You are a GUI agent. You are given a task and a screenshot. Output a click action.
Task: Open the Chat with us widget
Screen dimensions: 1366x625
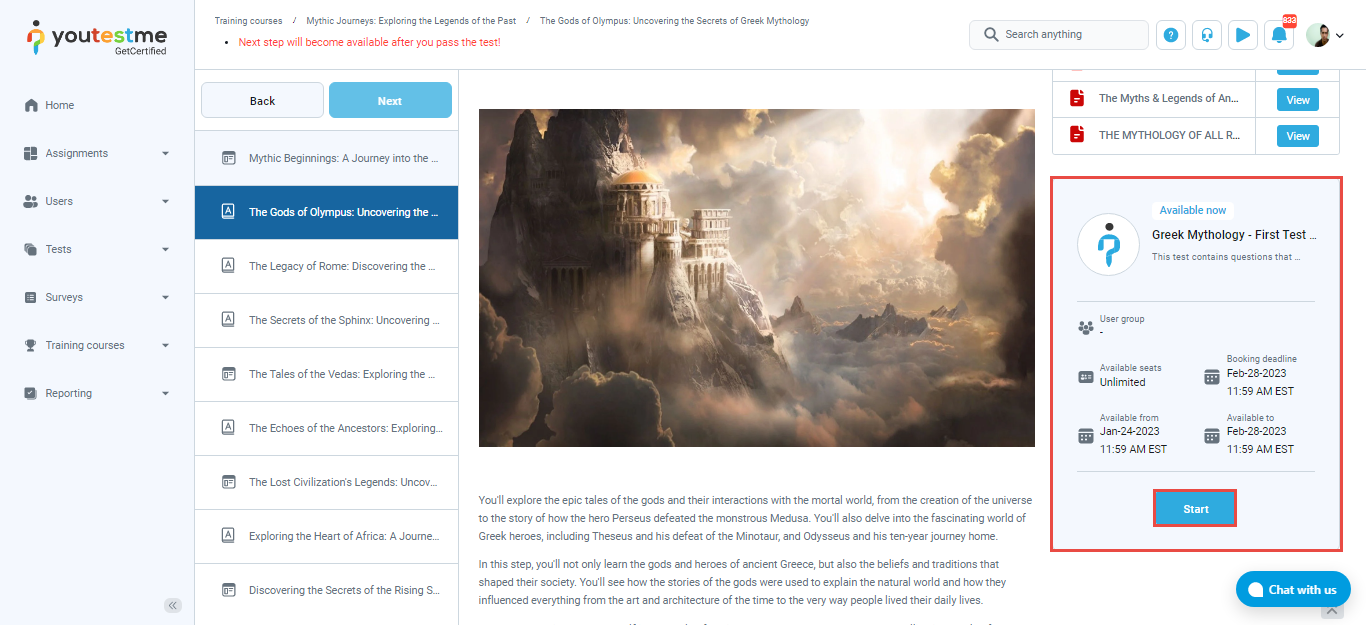click(x=1293, y=589)
